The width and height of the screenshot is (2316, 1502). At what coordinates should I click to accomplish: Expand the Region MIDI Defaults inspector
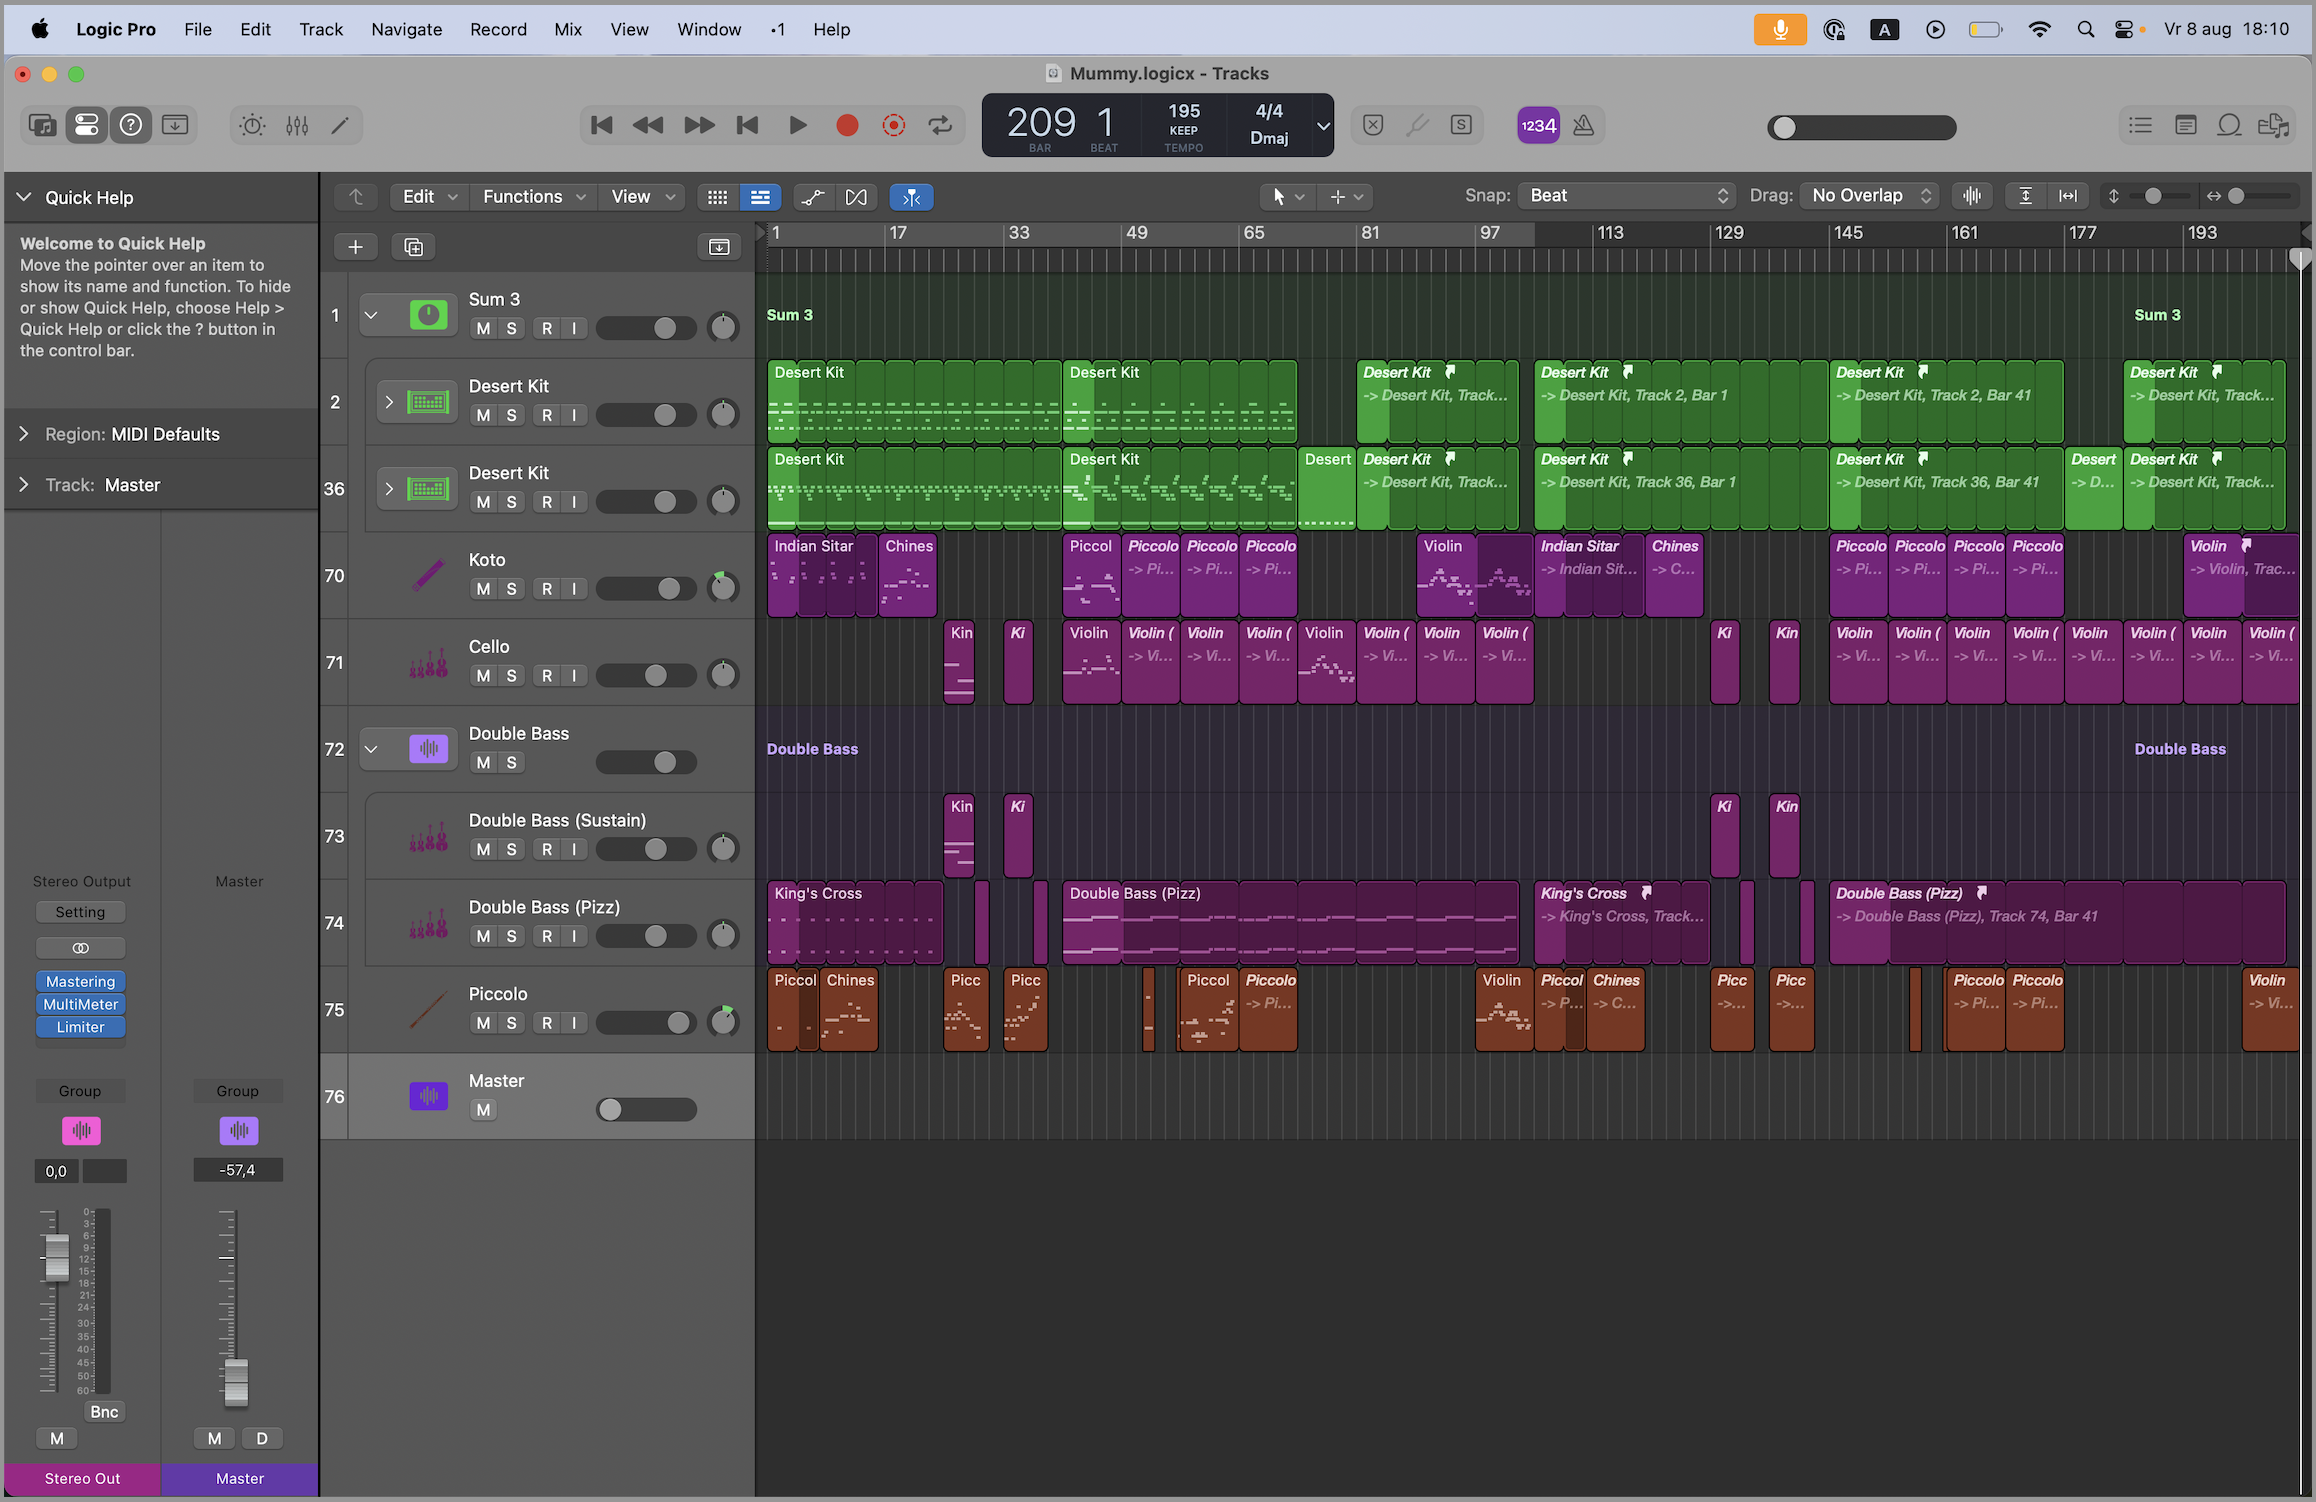[x=24, y=434]
